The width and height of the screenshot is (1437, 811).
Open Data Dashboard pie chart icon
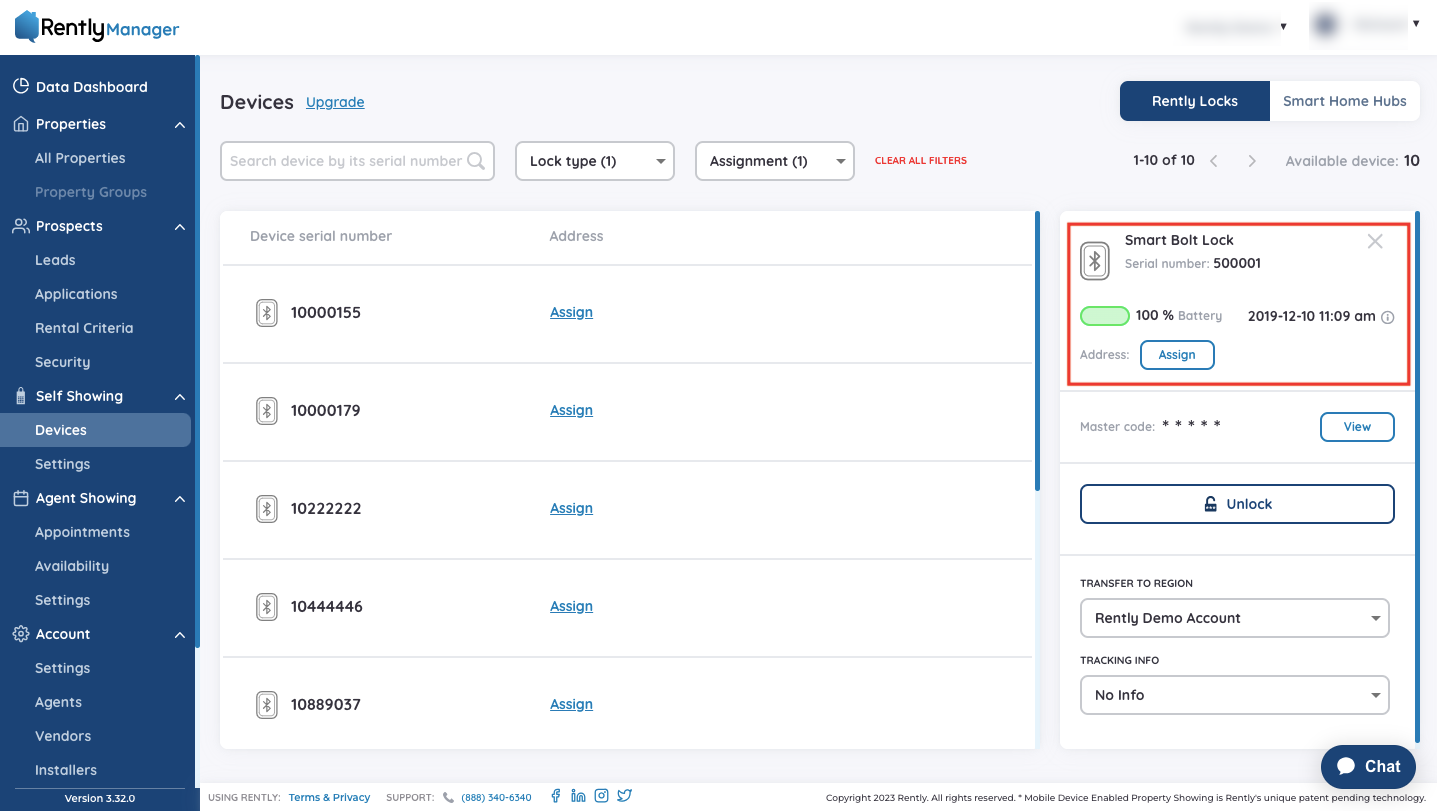(20, 87)
